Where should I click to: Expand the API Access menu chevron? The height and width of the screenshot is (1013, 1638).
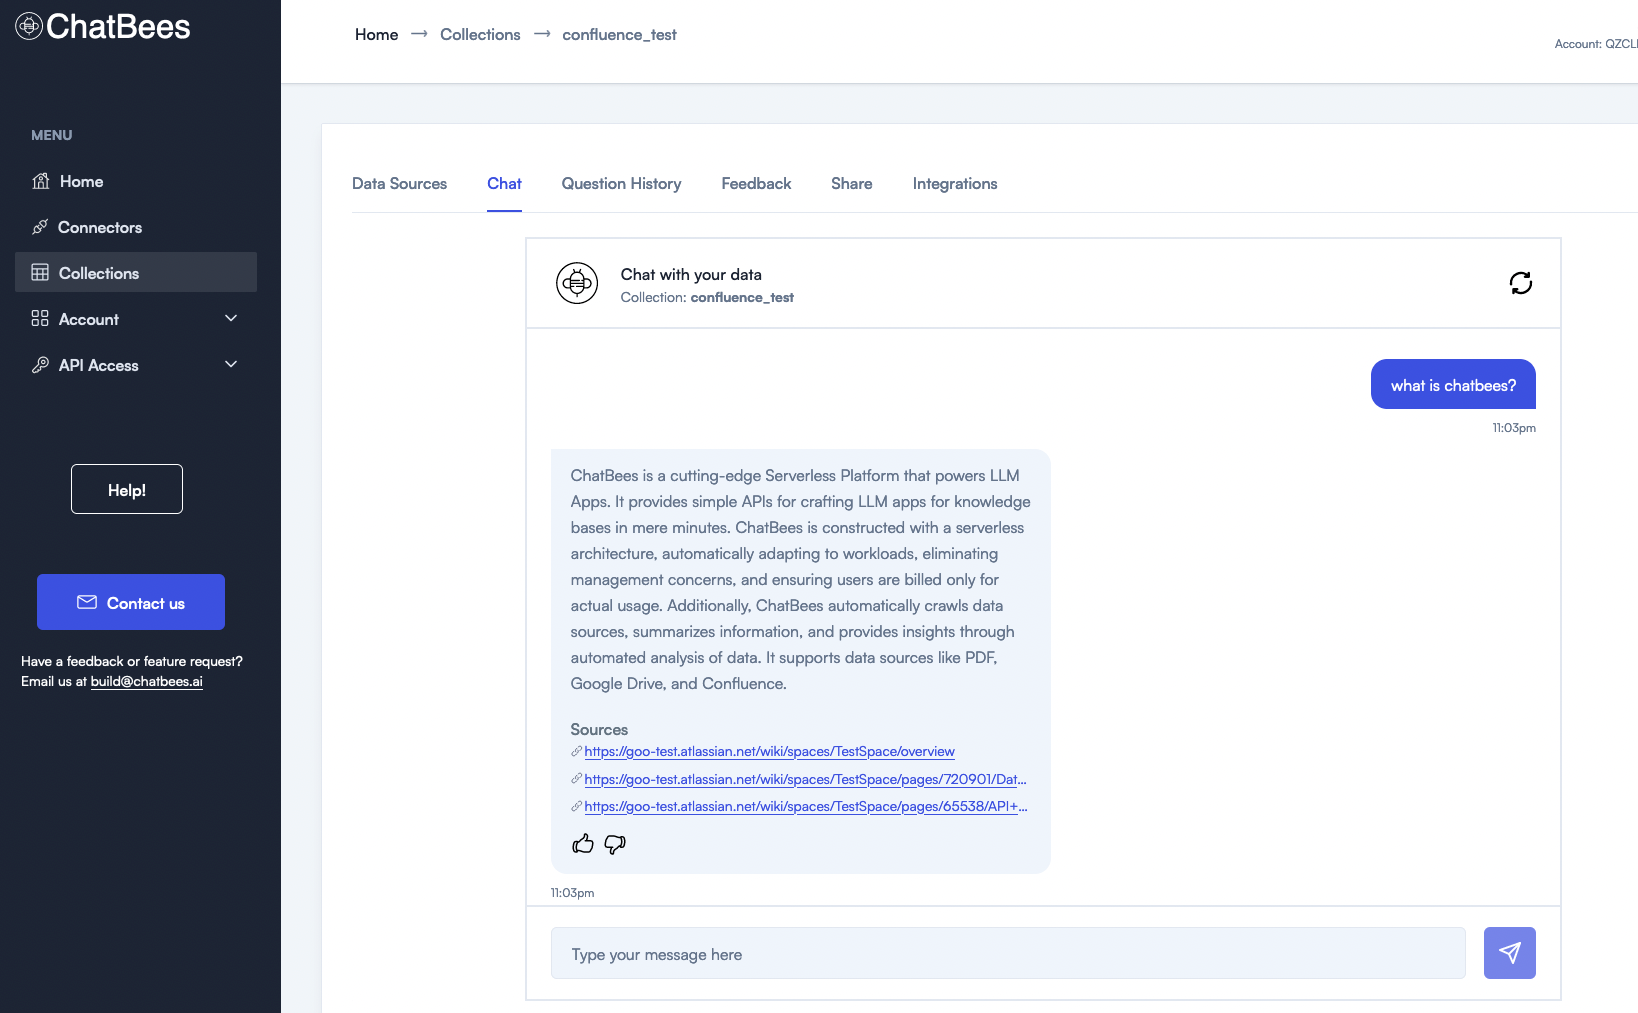coord(231,364)
